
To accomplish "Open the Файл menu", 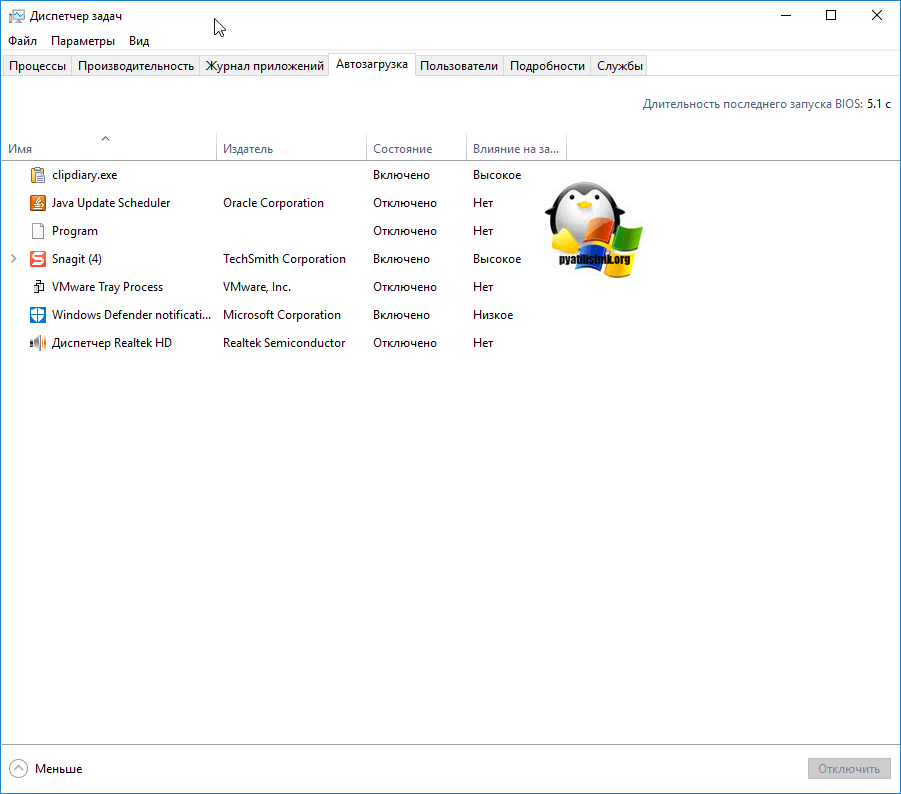I will (x=22, y=41).
